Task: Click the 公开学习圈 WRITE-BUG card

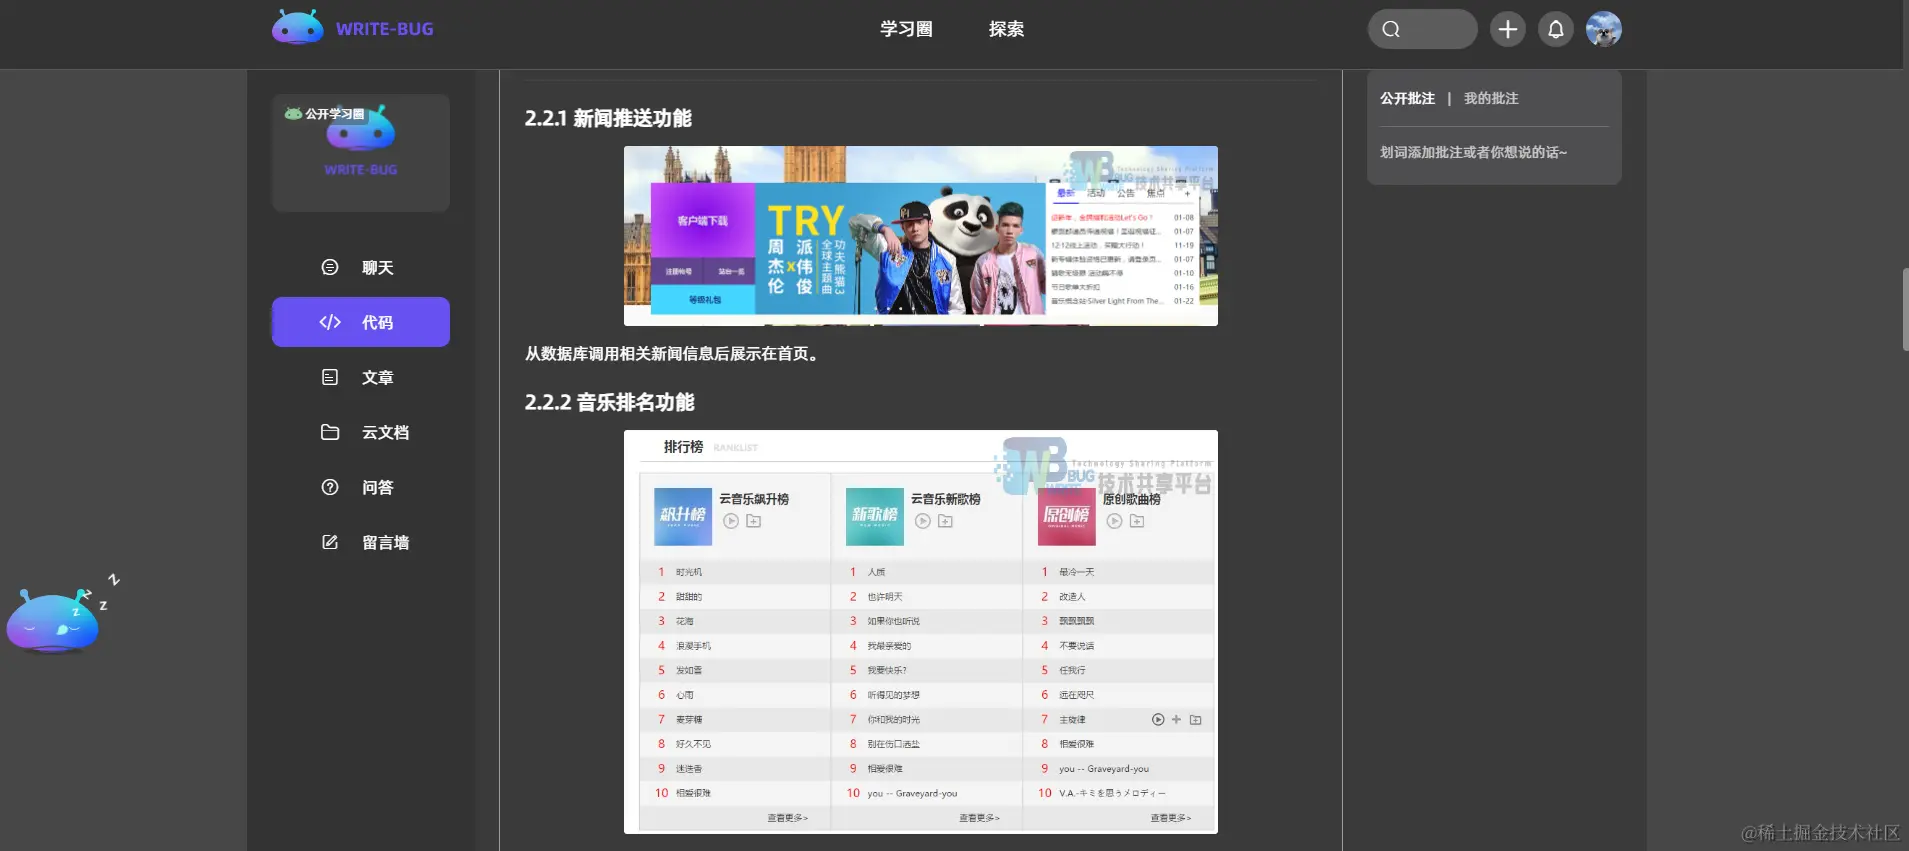Action: point(361,152)
